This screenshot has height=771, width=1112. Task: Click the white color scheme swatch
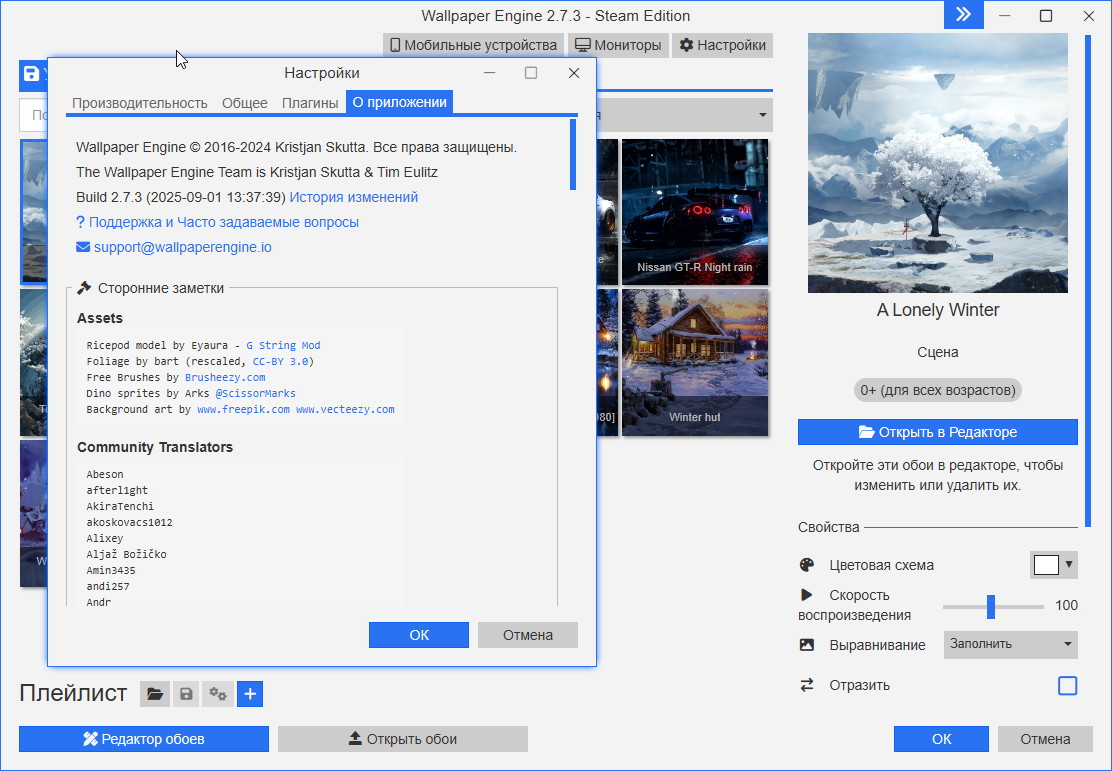tap(1046, 565)
